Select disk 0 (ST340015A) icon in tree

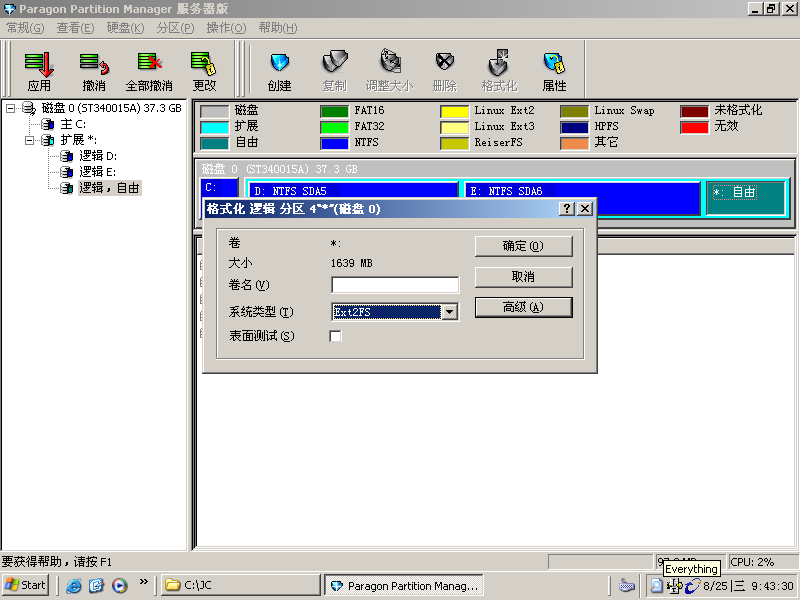(29, 108)
